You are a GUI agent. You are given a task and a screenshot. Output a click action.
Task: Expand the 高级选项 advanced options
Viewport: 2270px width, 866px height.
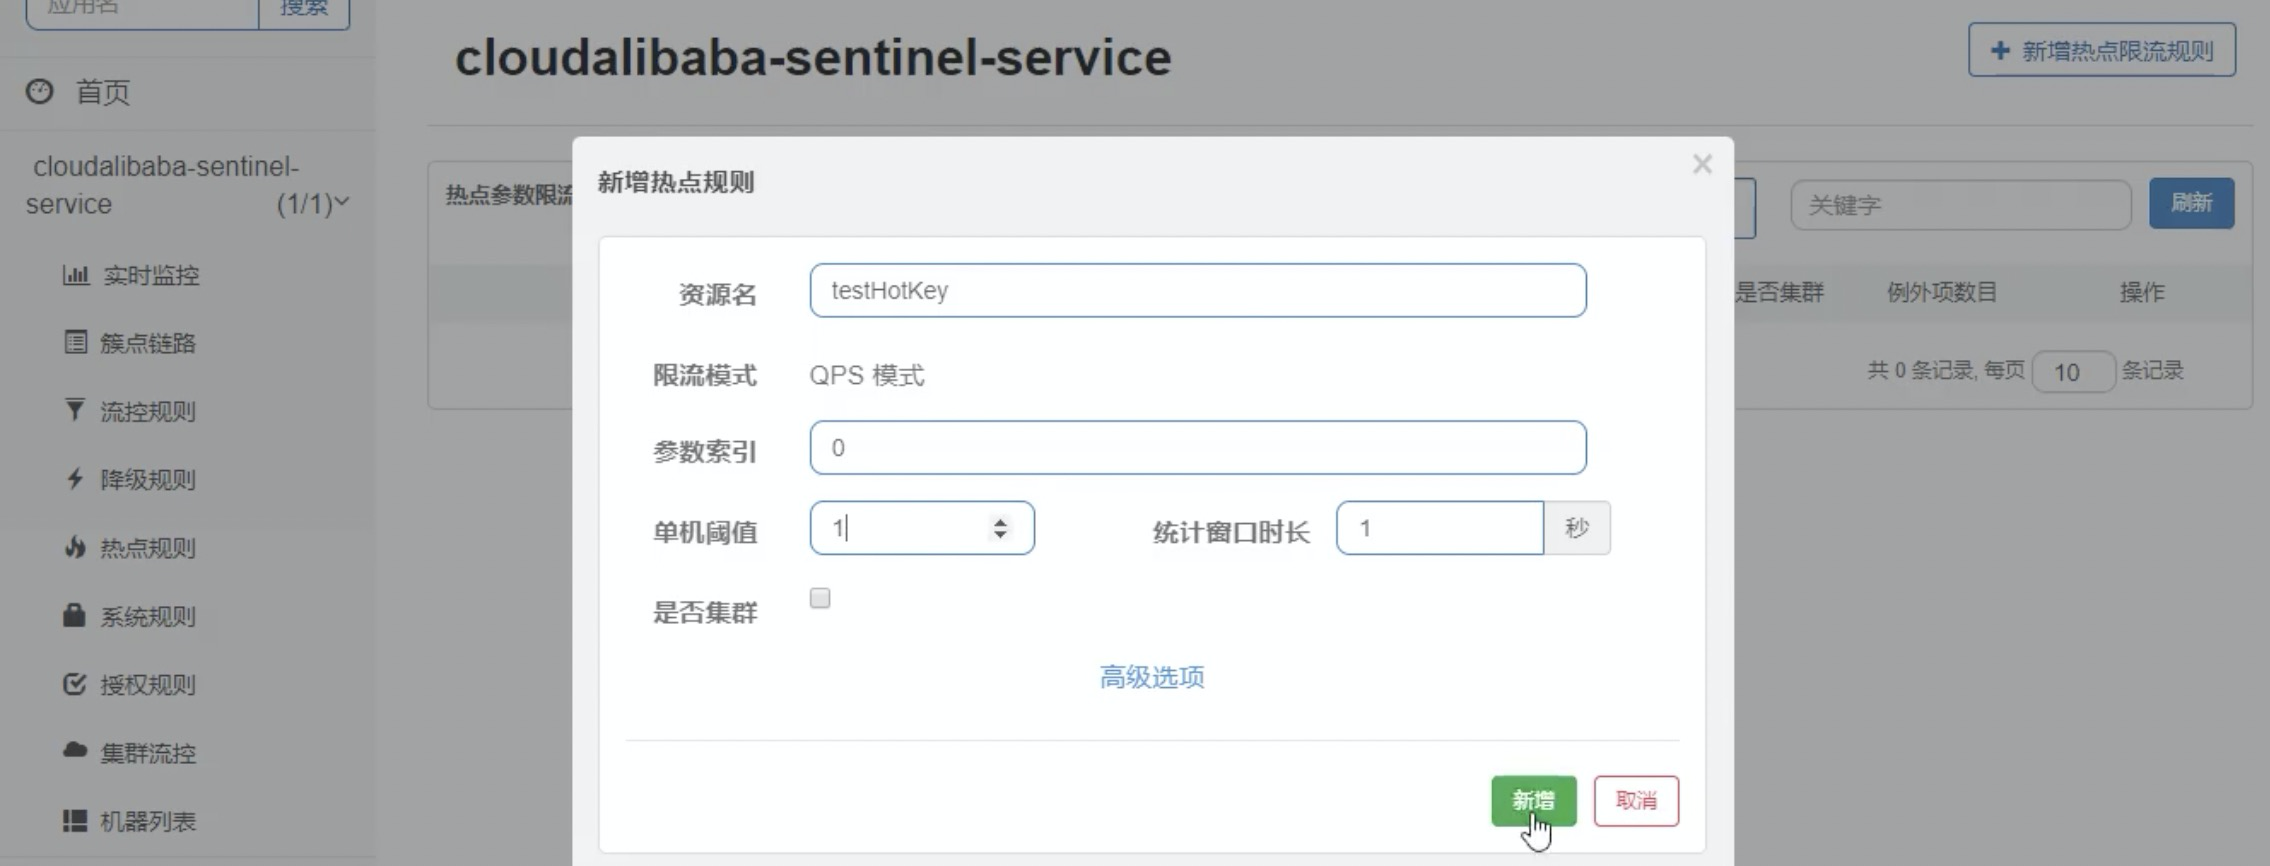pyautogui.click(x=1152, y=677)
